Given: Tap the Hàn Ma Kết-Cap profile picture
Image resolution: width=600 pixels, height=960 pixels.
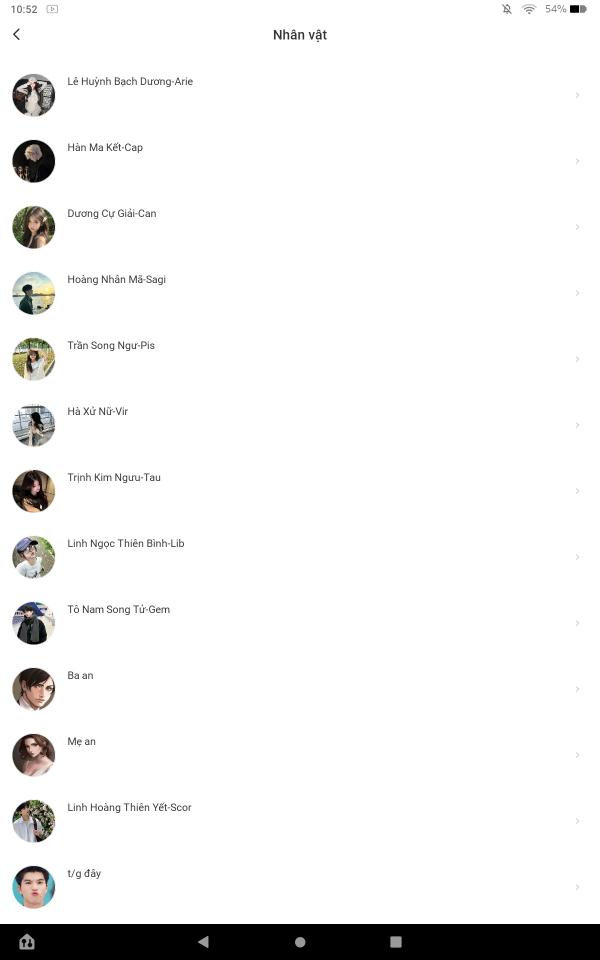Looking at the screenshot, I should (x=34, y=161).
